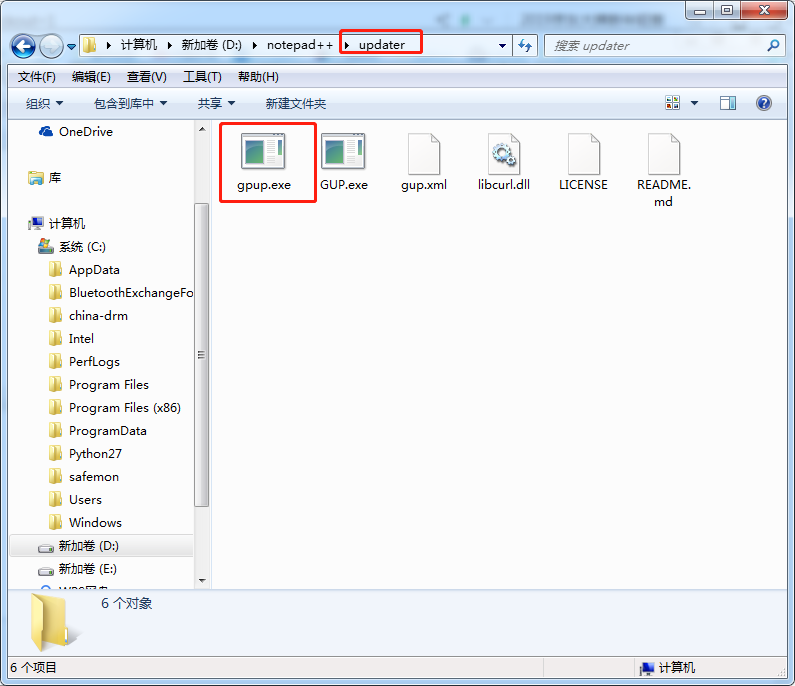Click the navigation pane scrollbar thumb

(x=202, y=355)
